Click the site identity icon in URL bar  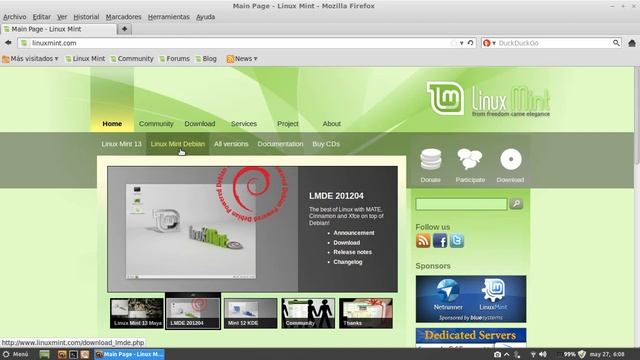point(24,43)
